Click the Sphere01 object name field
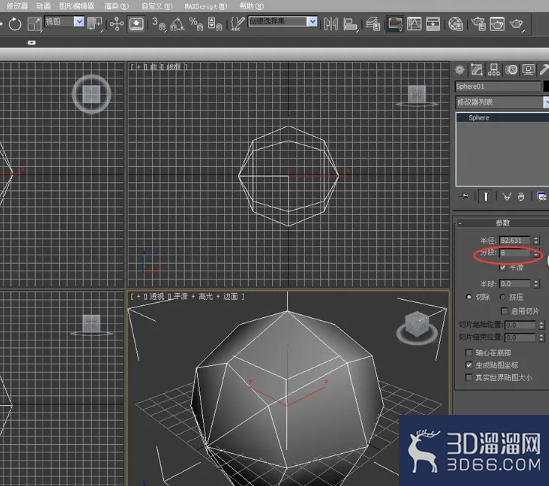The image size is (549, 486). (x=498, y=86)
